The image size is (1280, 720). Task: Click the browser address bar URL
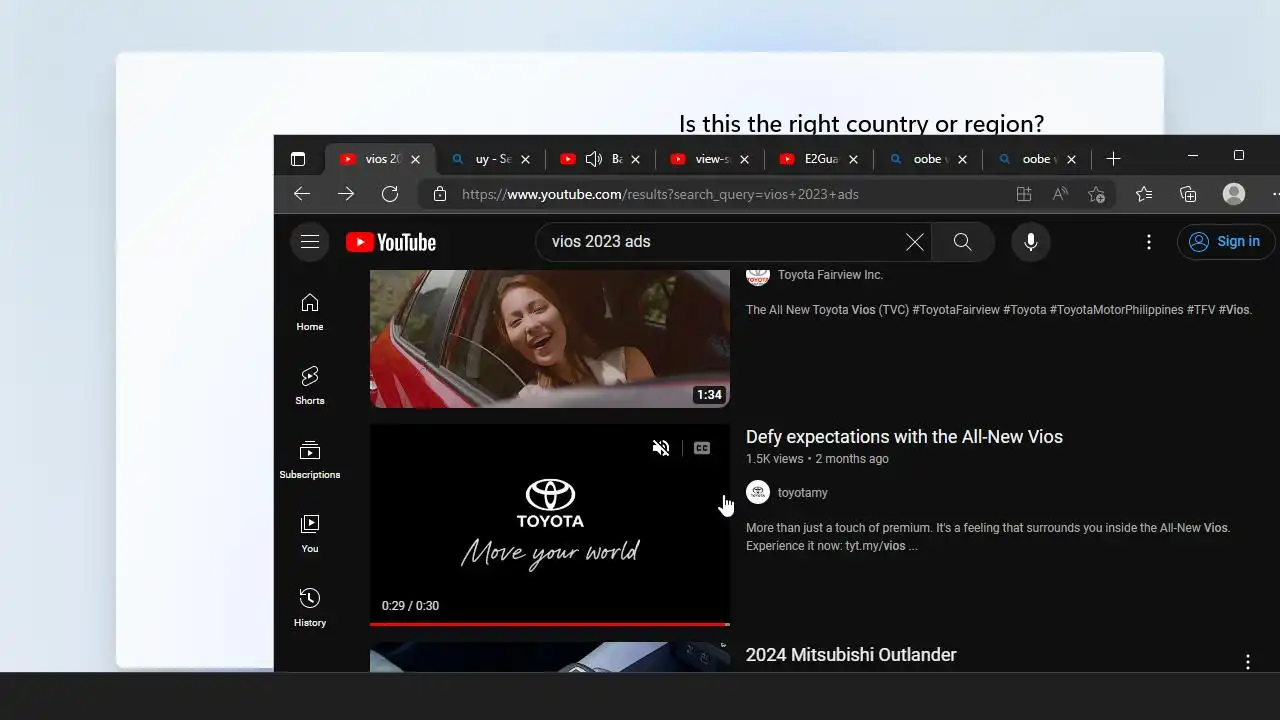tap(660, 194)
